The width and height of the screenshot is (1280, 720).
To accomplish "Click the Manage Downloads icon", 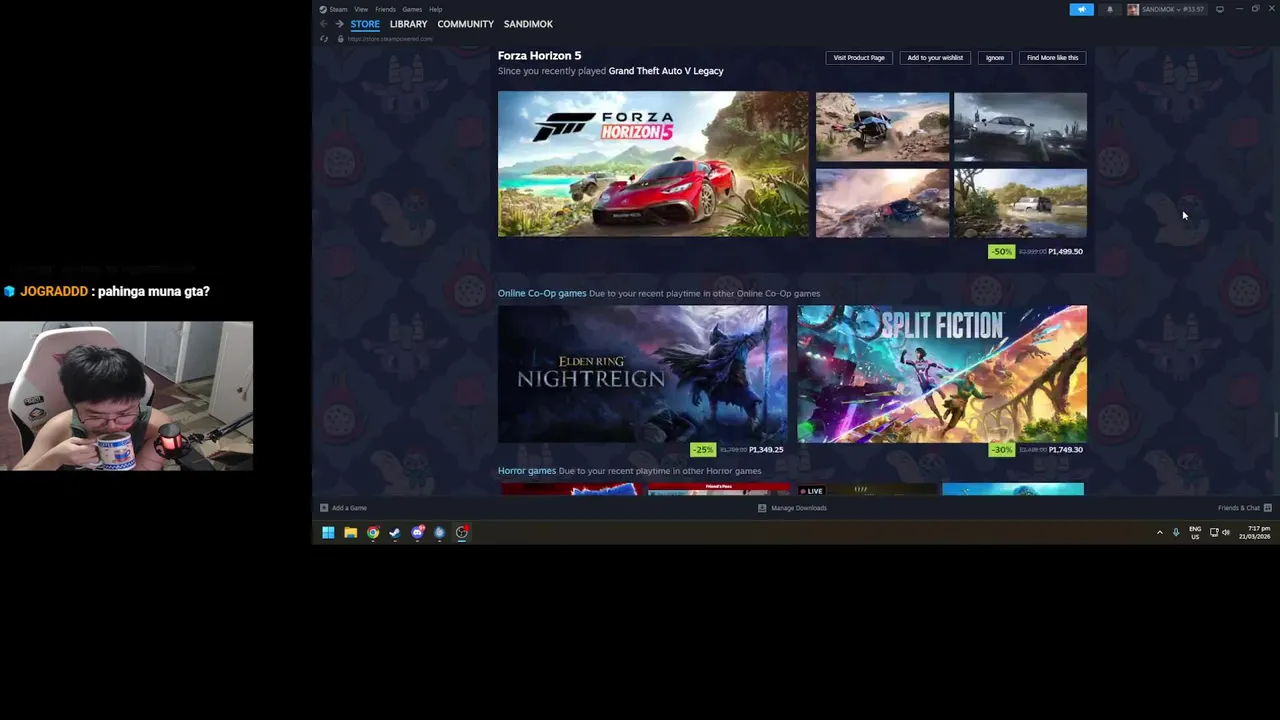I will pos(762,508).
